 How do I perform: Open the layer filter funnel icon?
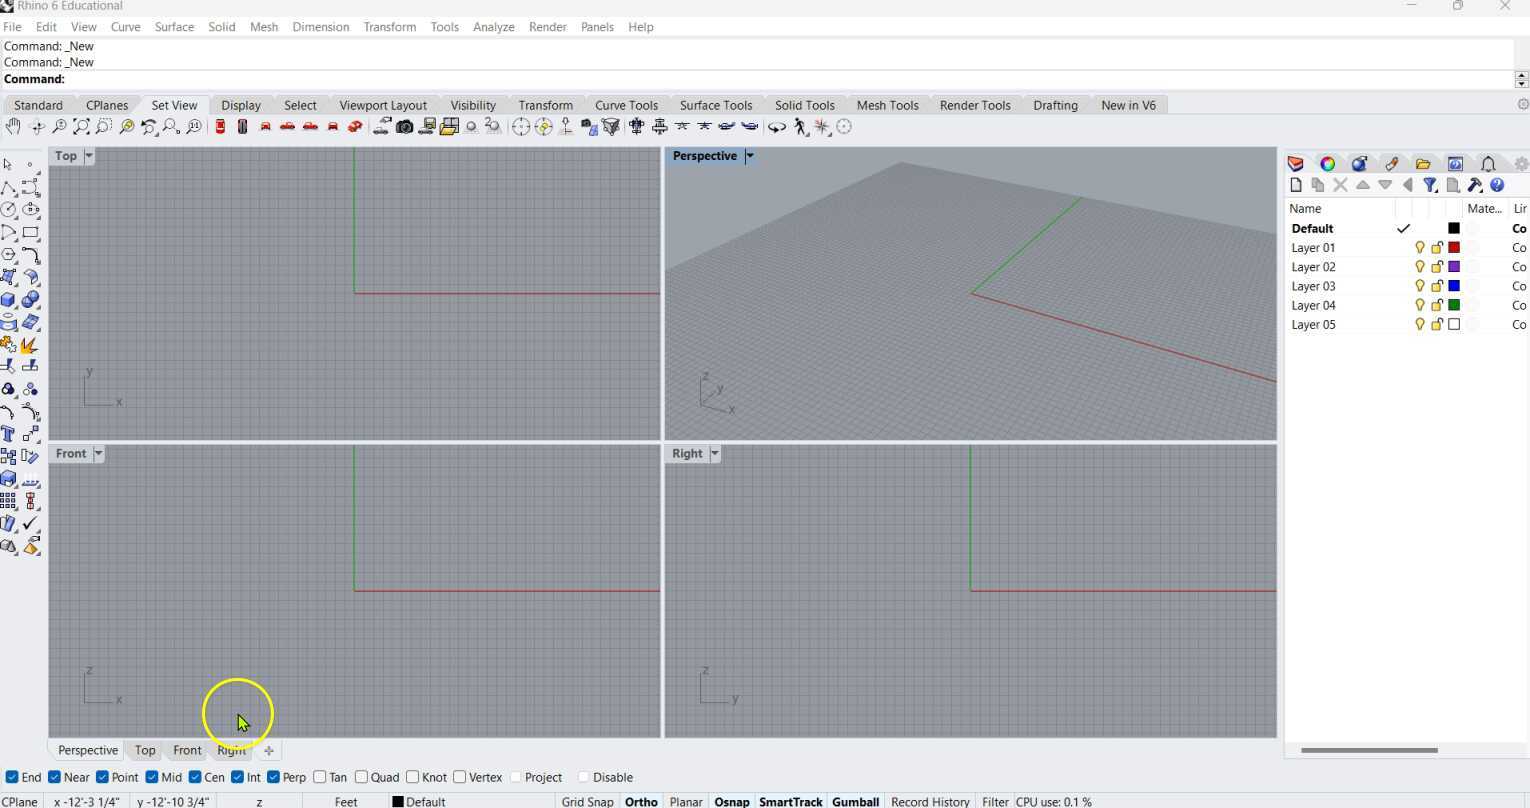(x=1430, y=185)
